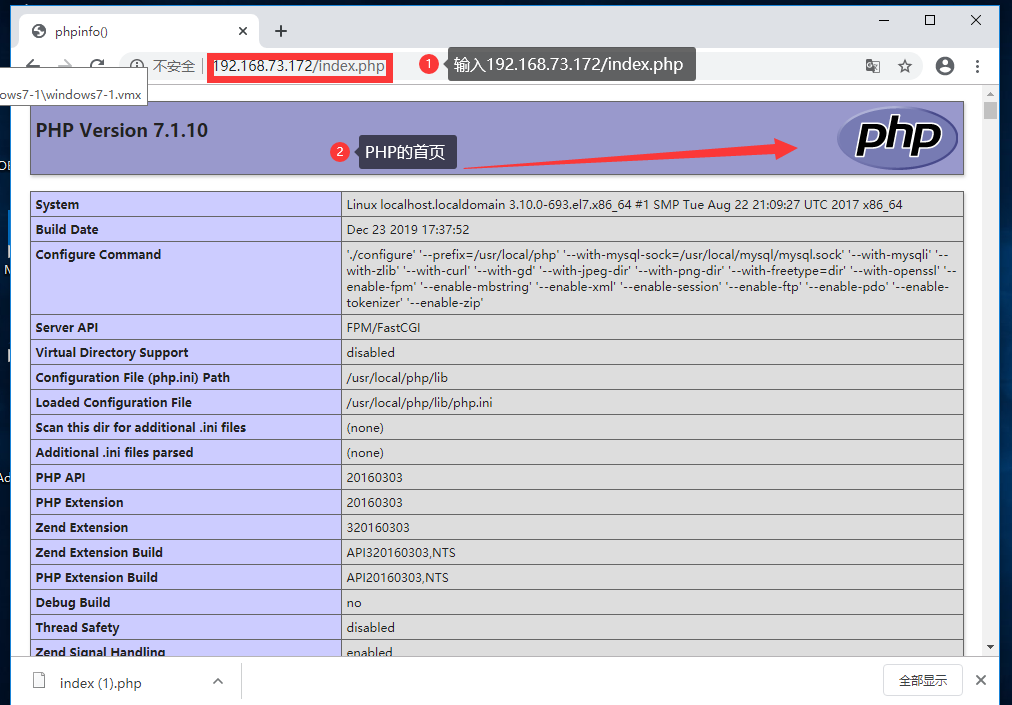The image size is (1012, 705).
Task: Maximize the browser window
Action: [x=930, y=21]
